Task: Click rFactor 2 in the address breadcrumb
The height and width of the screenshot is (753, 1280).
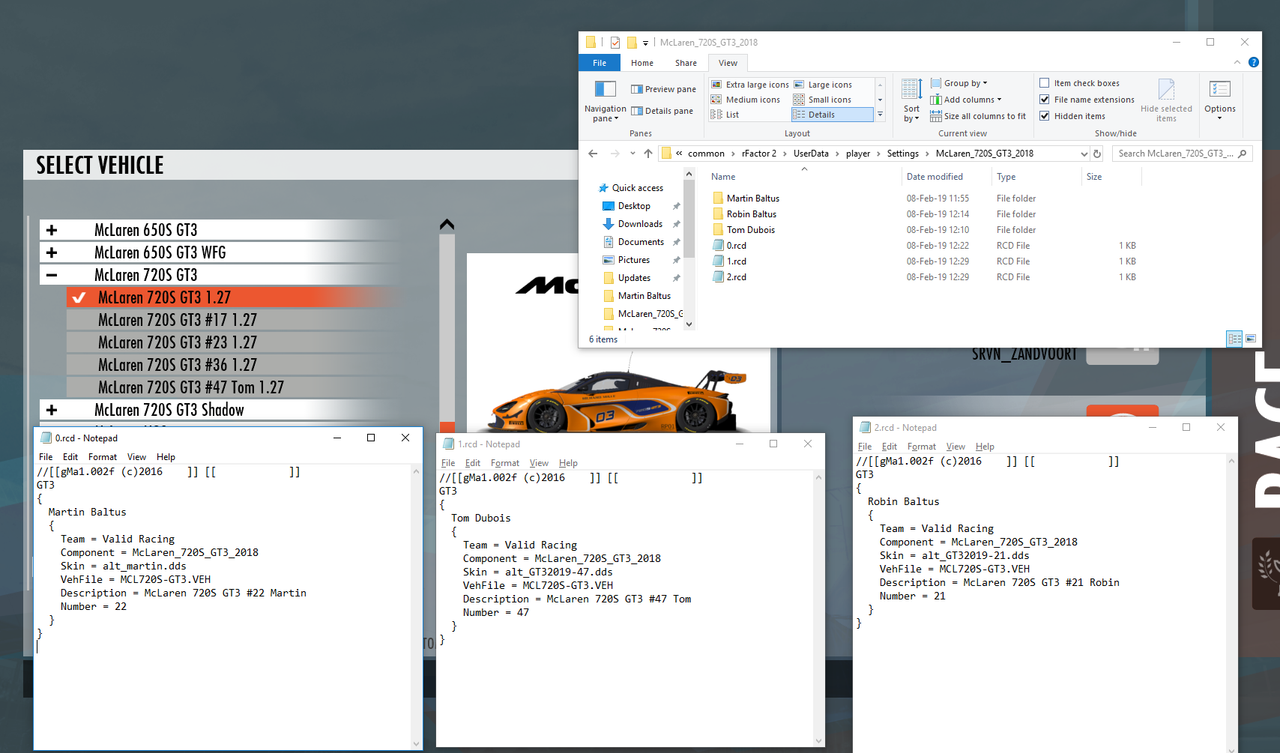Action: [x=759, y=154]
